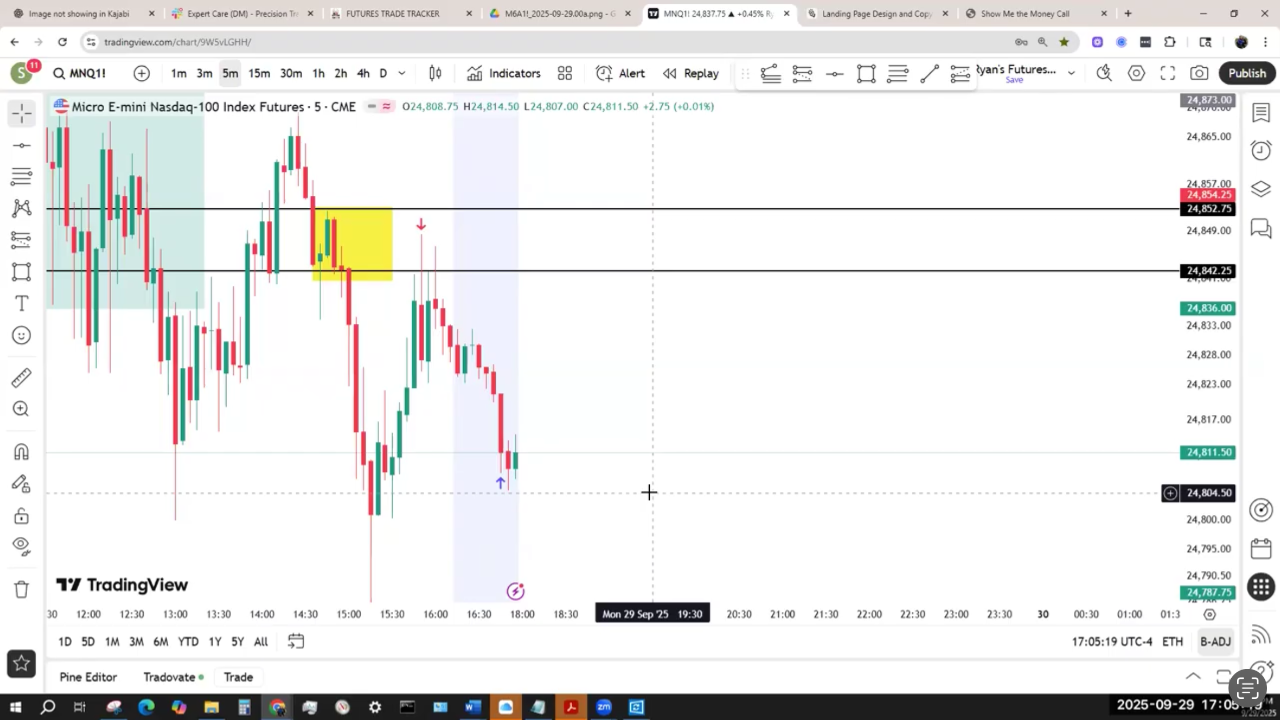
Task: Open the Fibonacci retracement tools
Action: coord(21,177)
